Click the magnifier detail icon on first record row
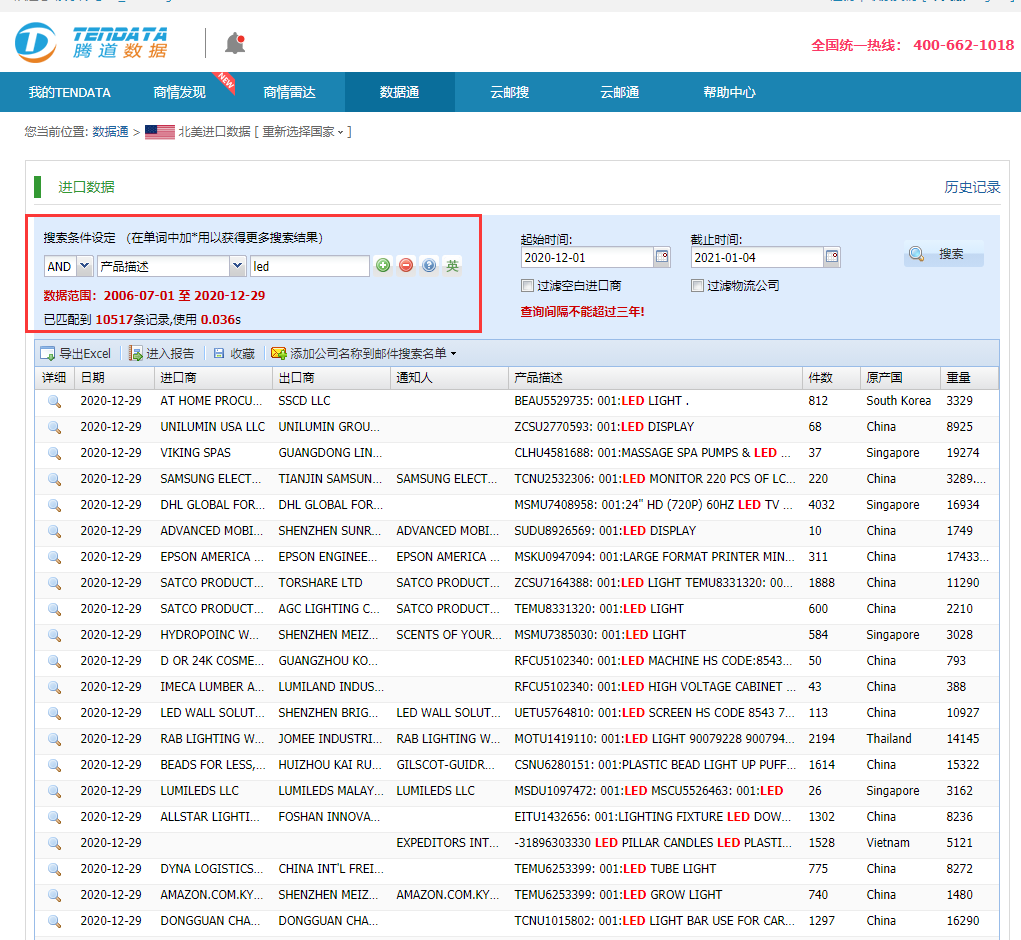 53,400
